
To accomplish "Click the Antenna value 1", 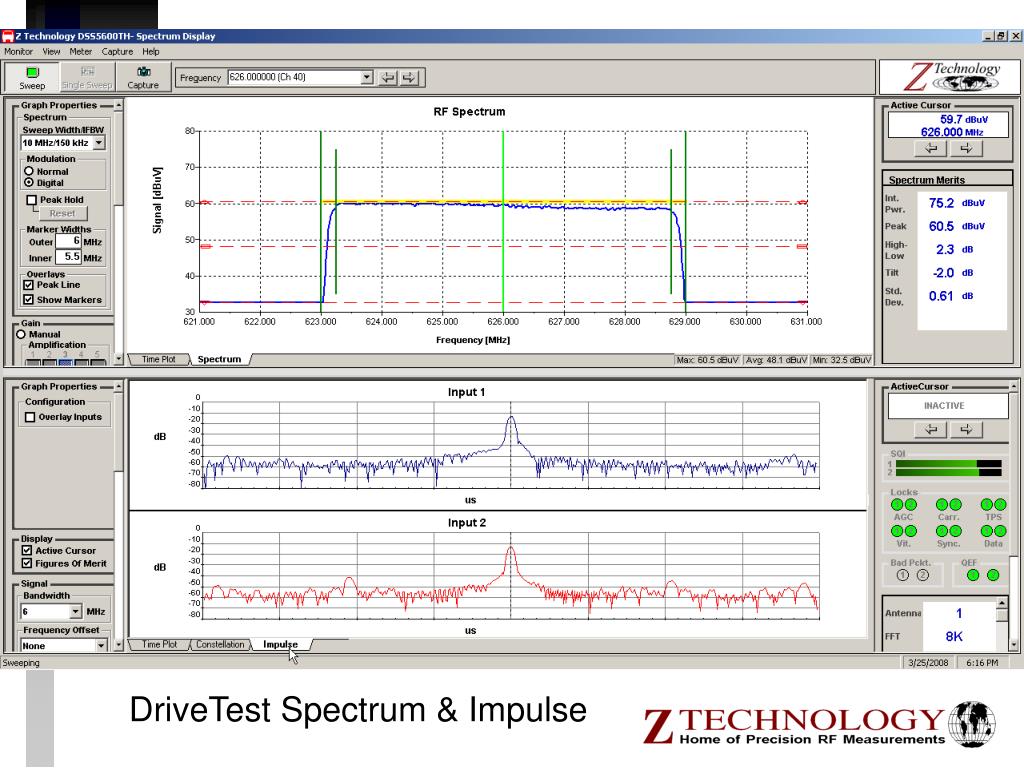I will tap(959, 613).
